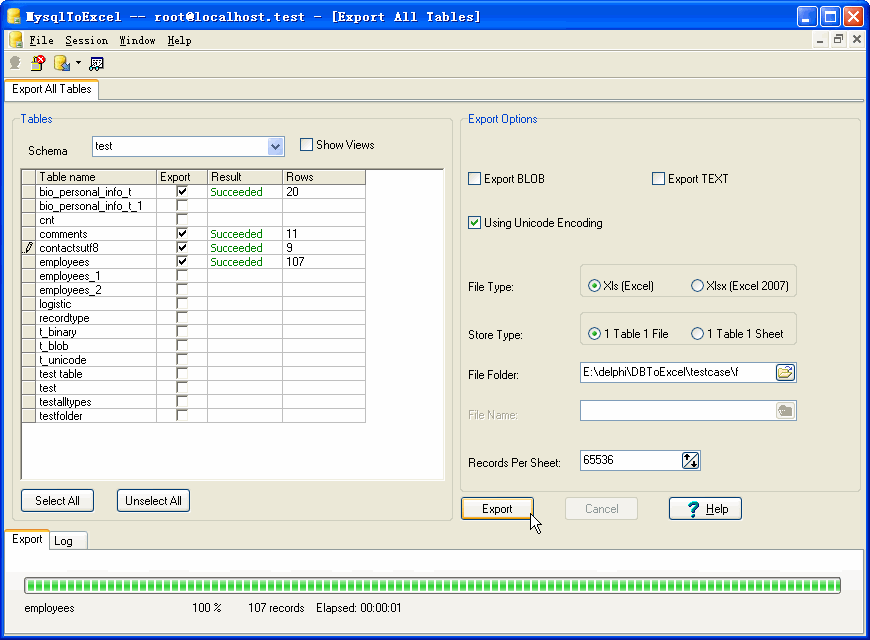The width and height of the screenshot is (870, 640).
Task: Expand the Schema dropdown
Action: [276, 147]
